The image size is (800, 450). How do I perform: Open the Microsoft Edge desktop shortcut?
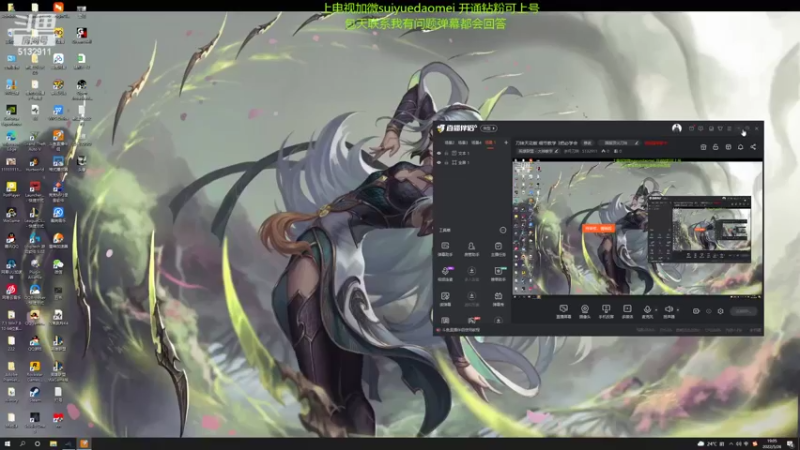11,138
